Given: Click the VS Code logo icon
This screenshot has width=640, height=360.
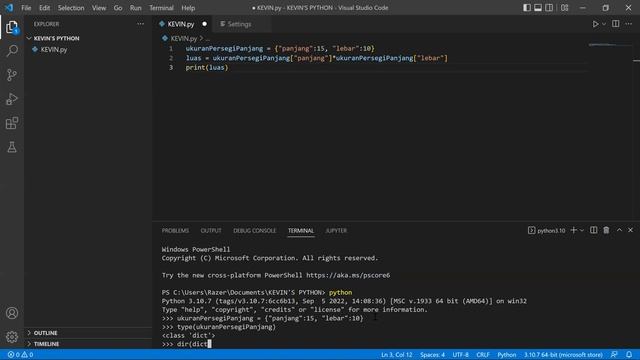Looking at the screenshot, I should pyautogui.click(x=9, y=8).
